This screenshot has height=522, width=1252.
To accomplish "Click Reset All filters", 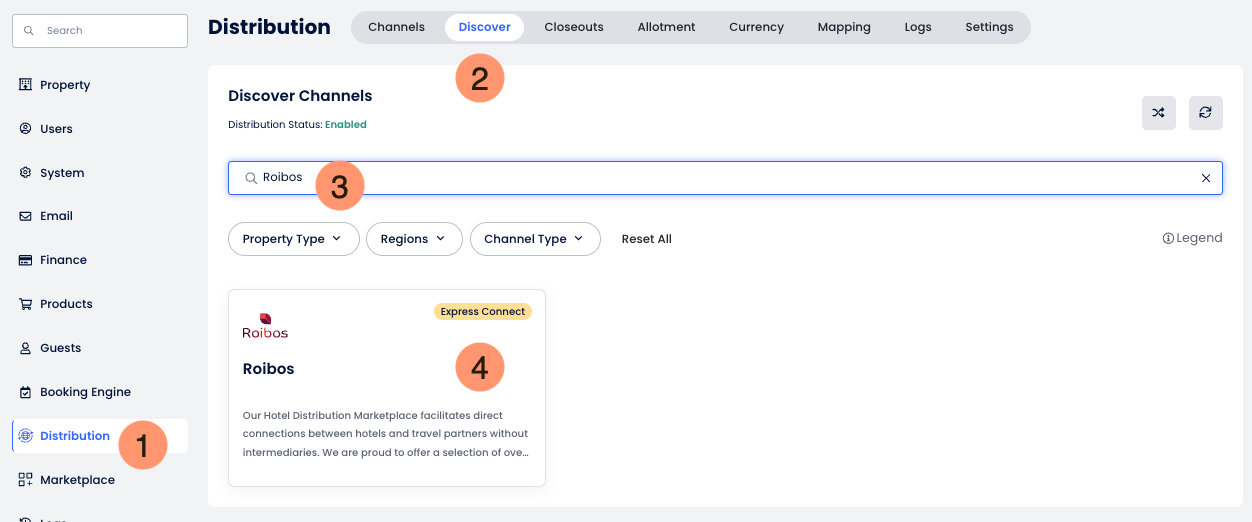I will 646,239.
